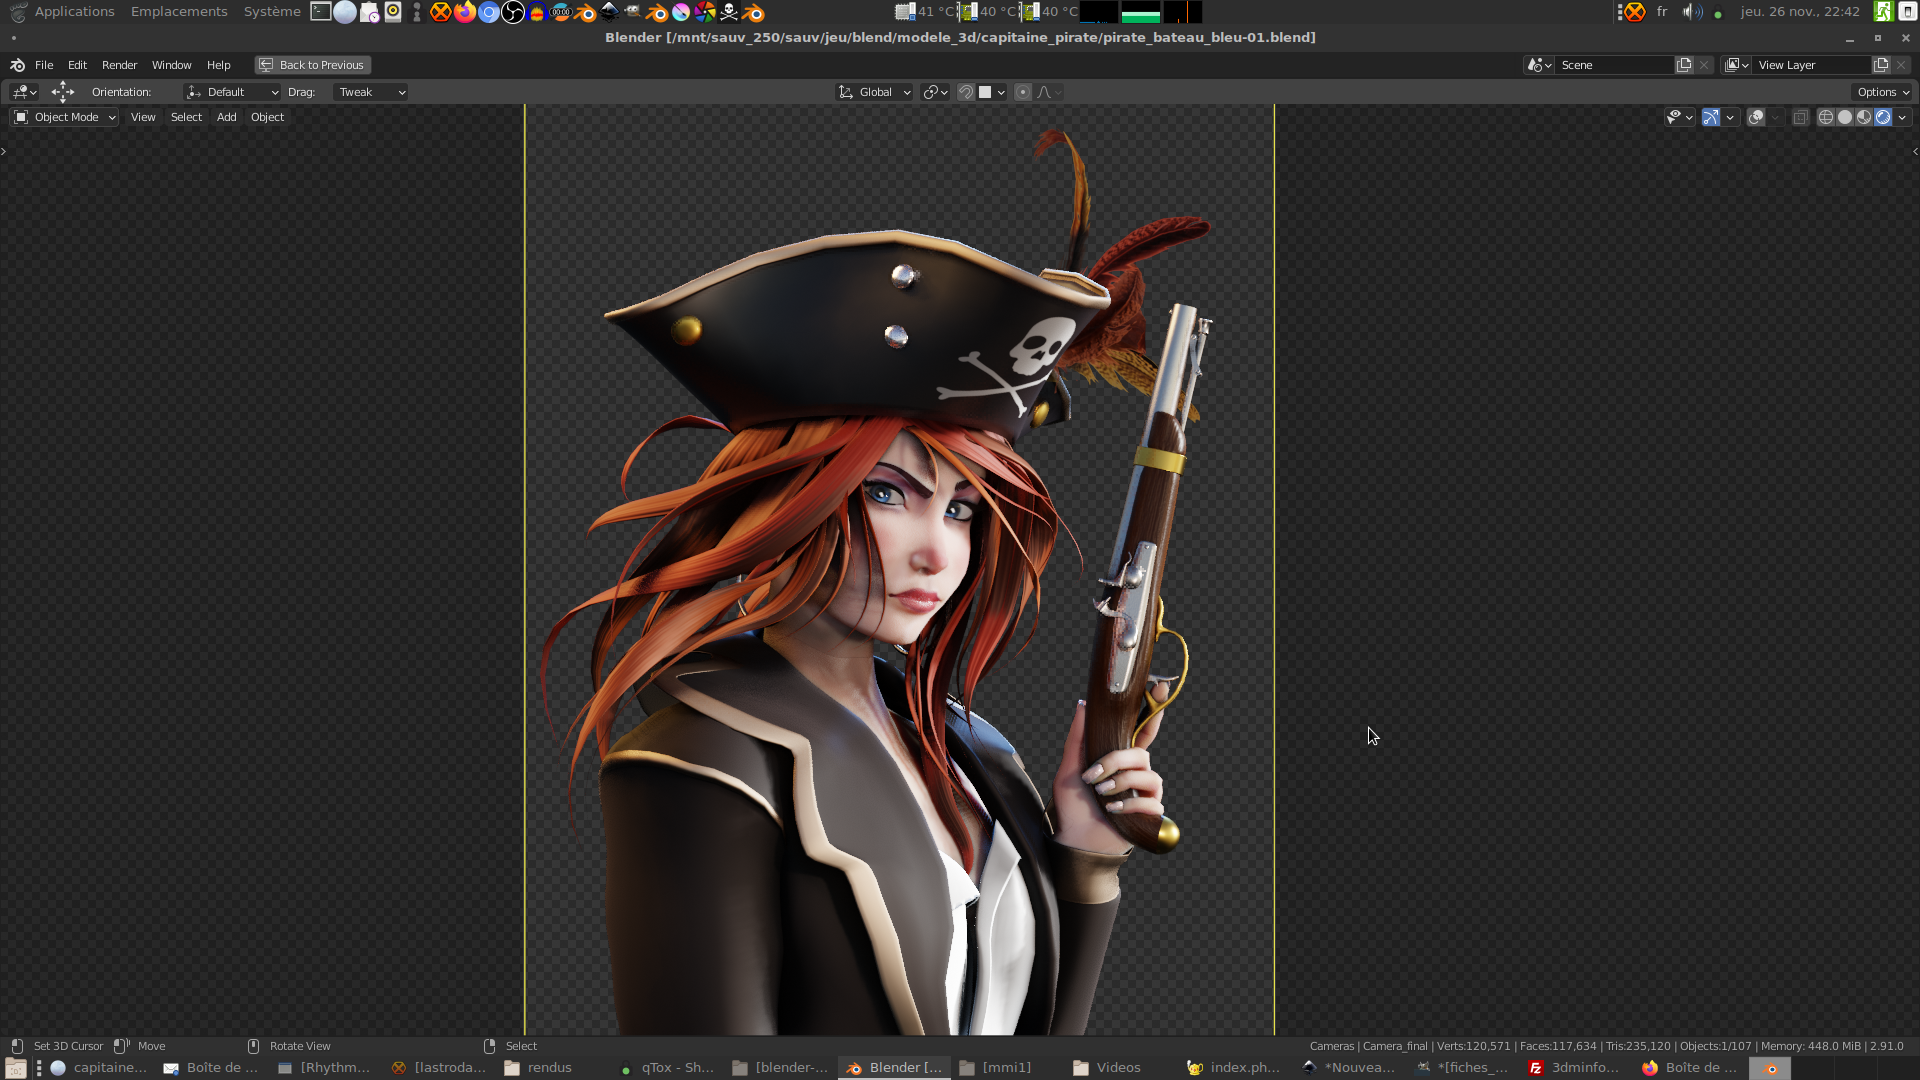This screenshot has height=1080, width=1920.
Task: Click the editor type selector icon
Action: click(24, 92)
